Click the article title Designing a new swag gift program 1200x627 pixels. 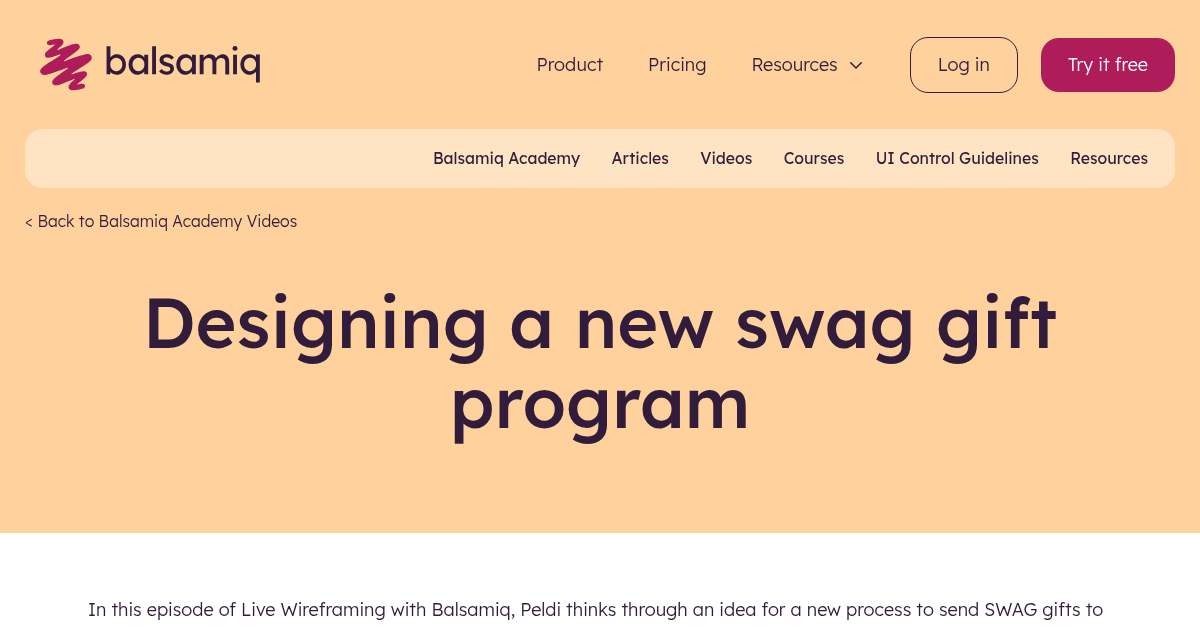coord(600,362)
